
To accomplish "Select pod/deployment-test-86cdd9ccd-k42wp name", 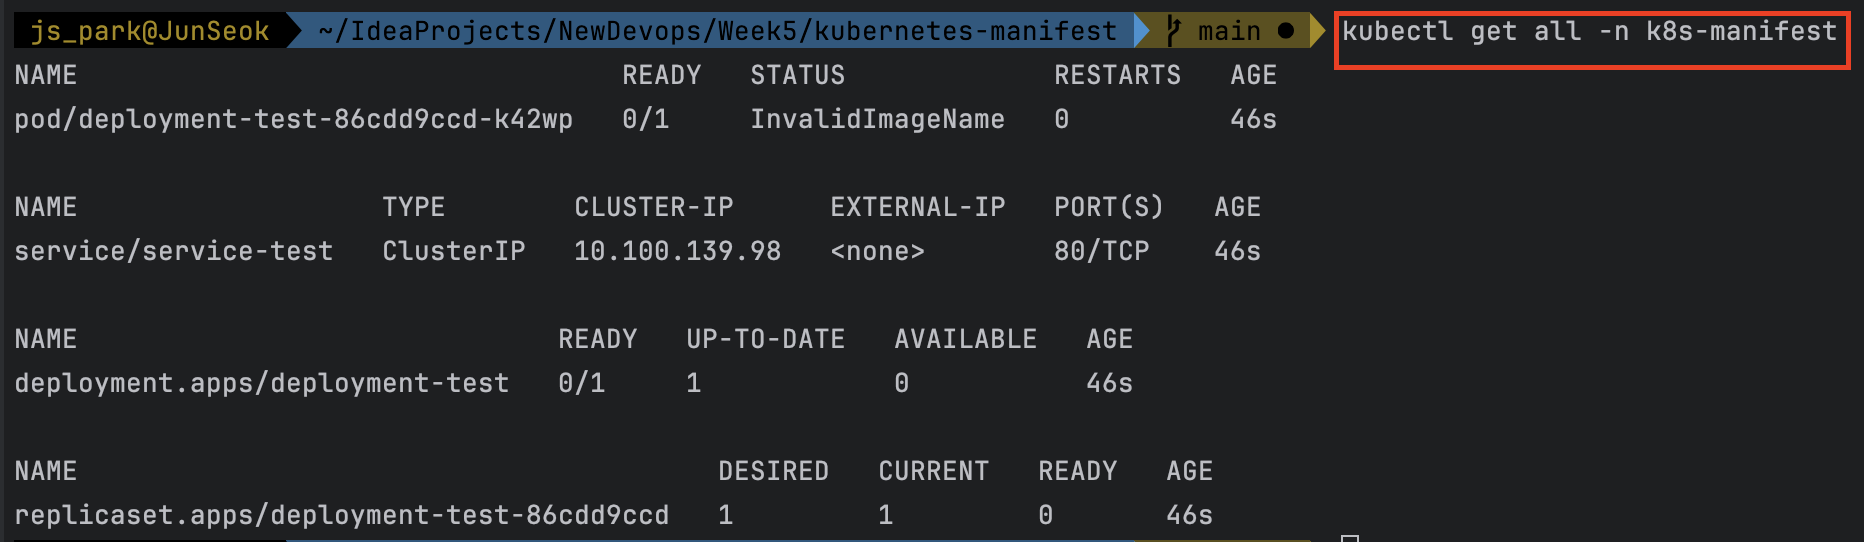I will (x=294, y=120).
